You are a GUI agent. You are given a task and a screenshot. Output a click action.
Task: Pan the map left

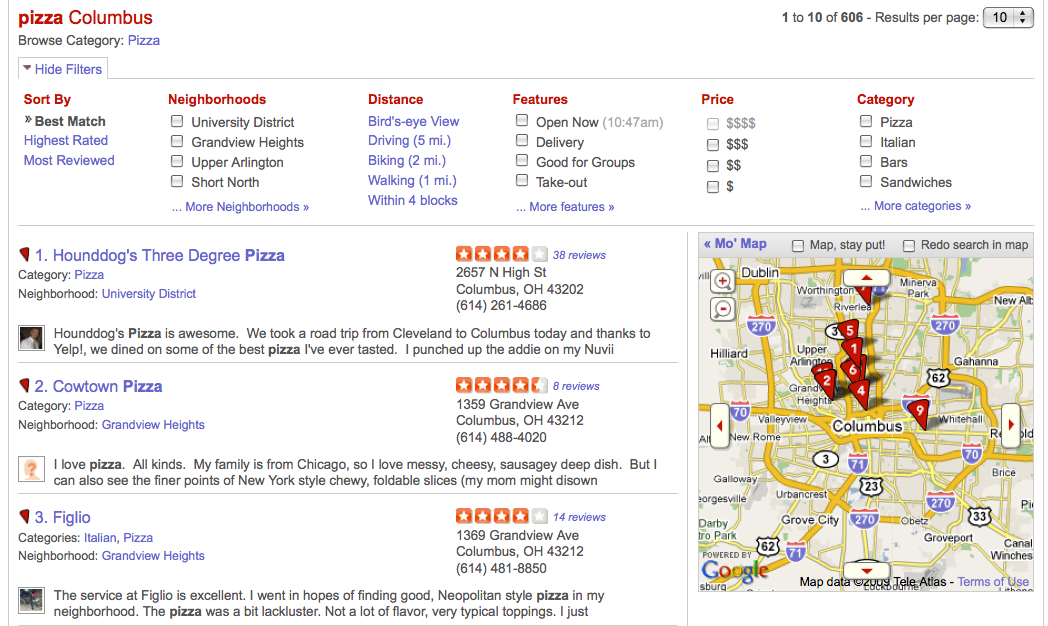pyautogui.click(x=720, y=425)
